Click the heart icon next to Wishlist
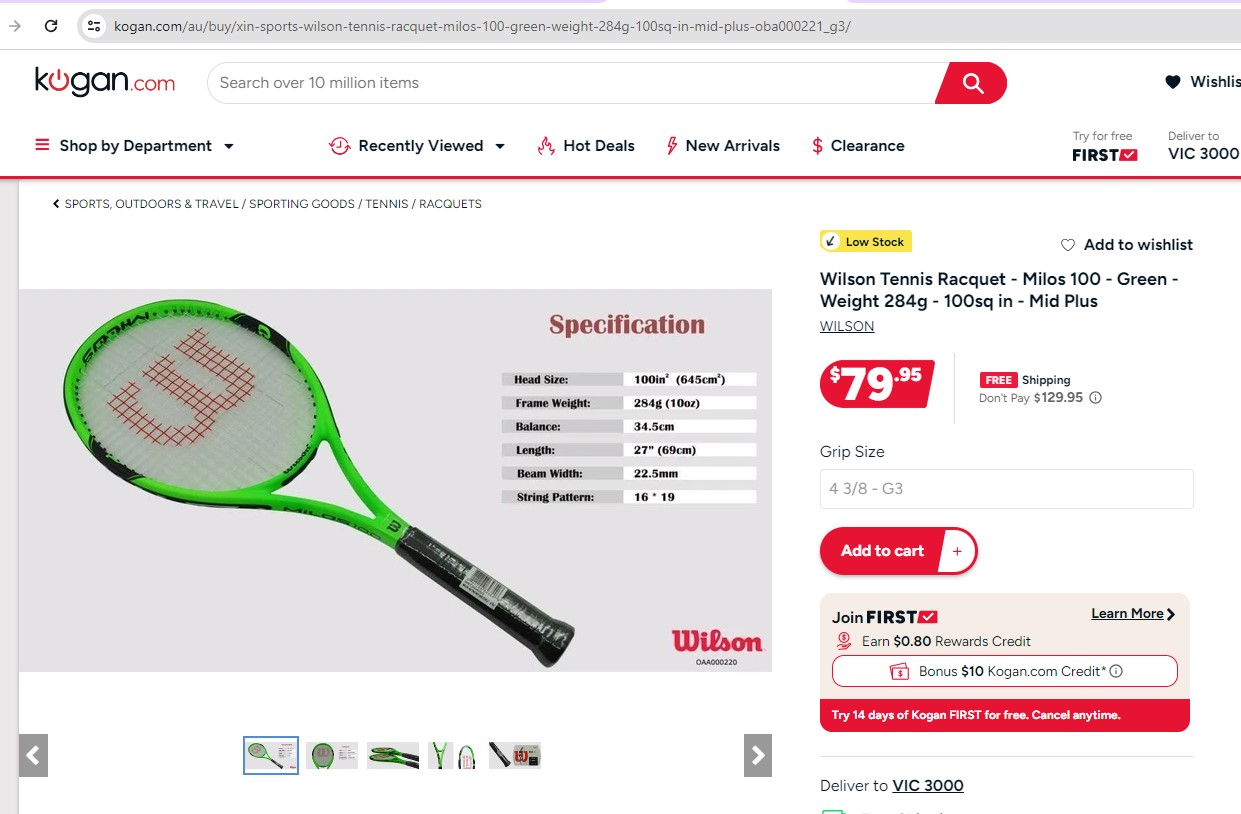Image resolution: width=1241 pixels, height=814 pixels. tap(1173, 82)
